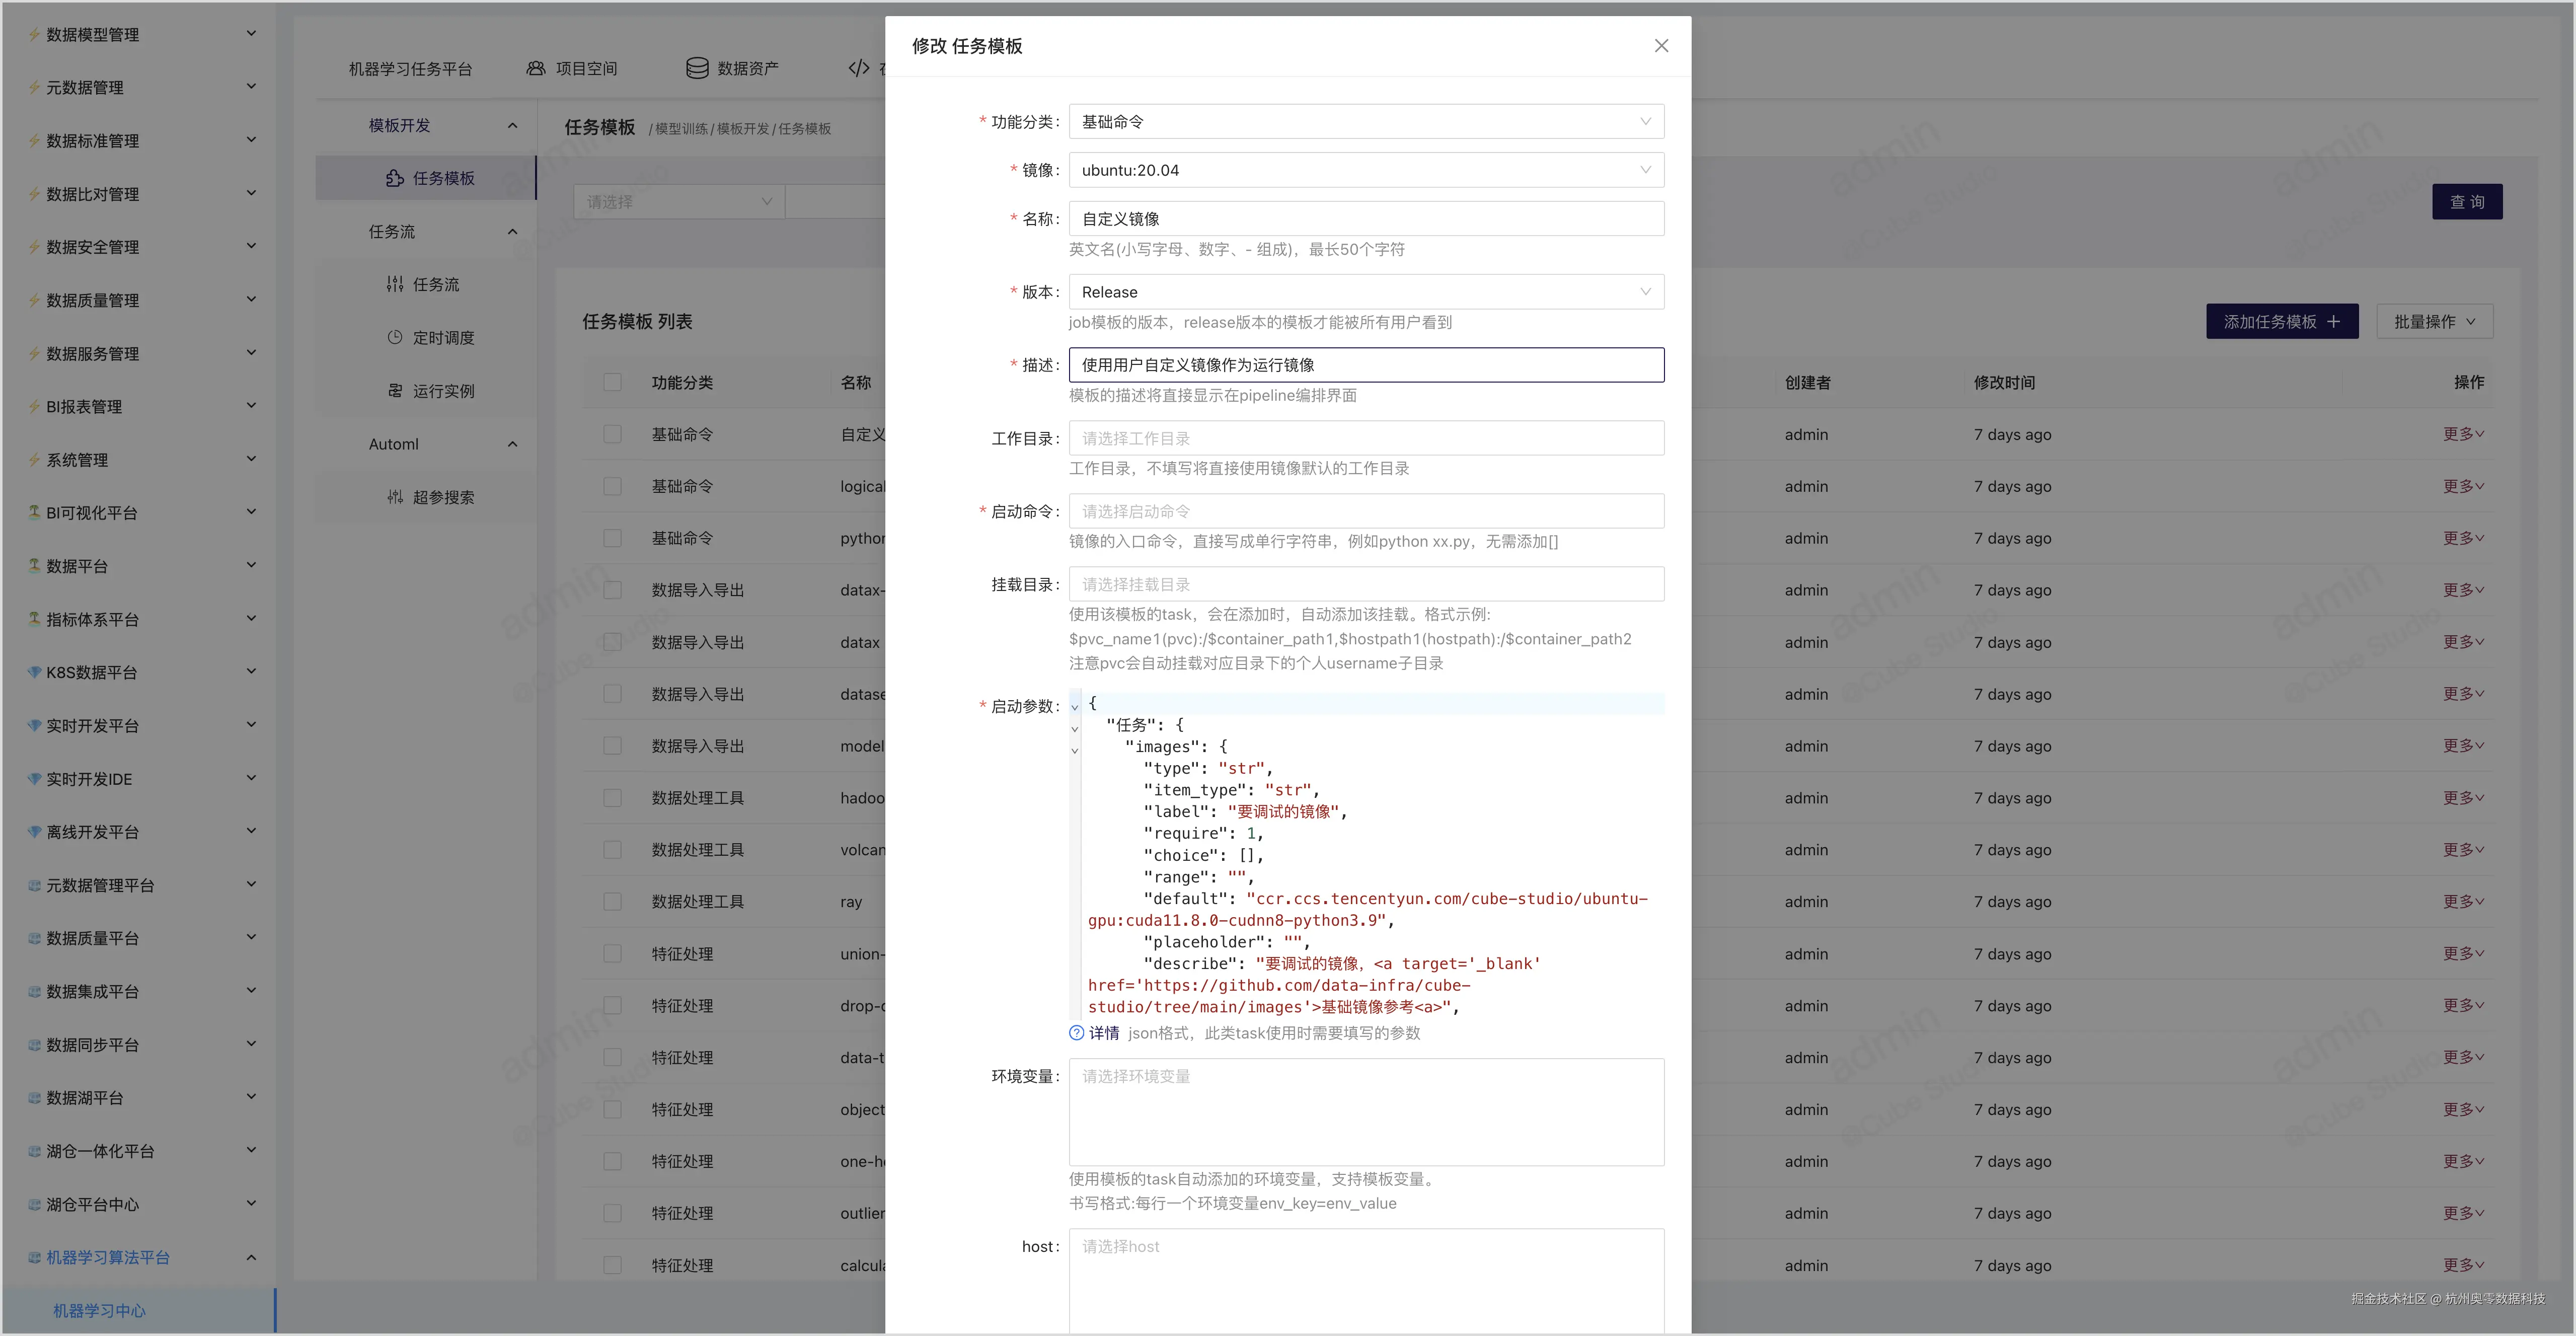Click the 查询 button

pyautogui.click(x=2466, y=201)
